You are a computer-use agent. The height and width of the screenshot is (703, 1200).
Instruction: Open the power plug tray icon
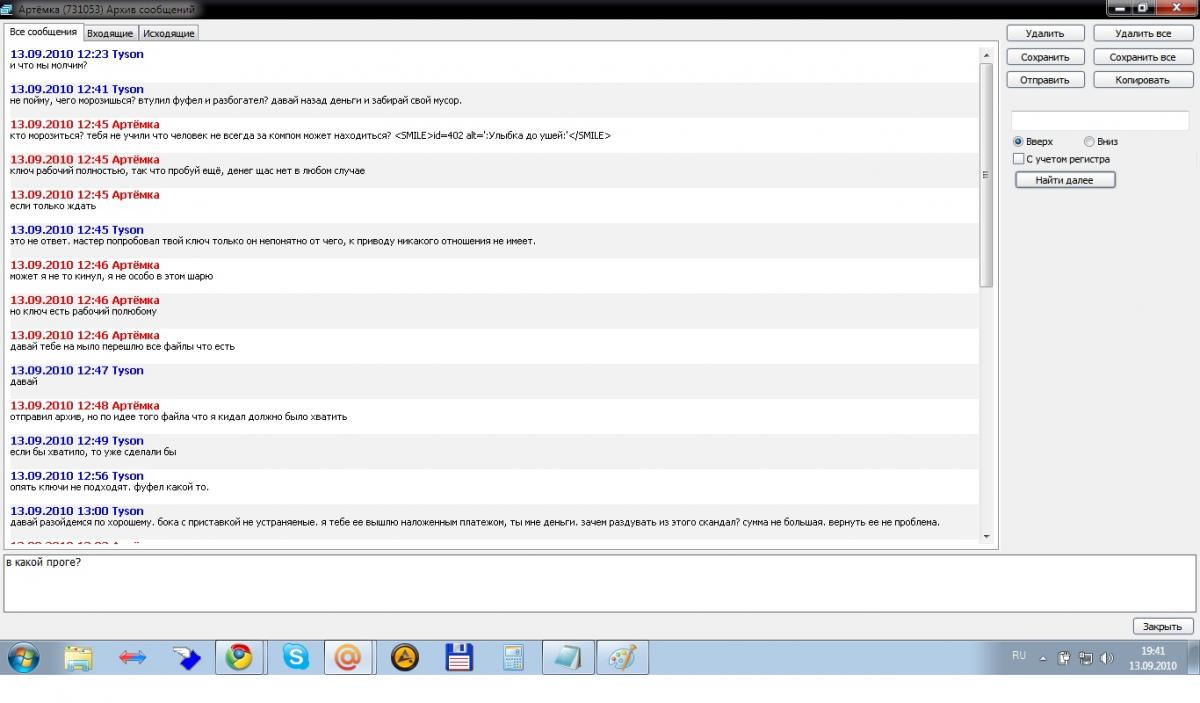click(1064, 658)
